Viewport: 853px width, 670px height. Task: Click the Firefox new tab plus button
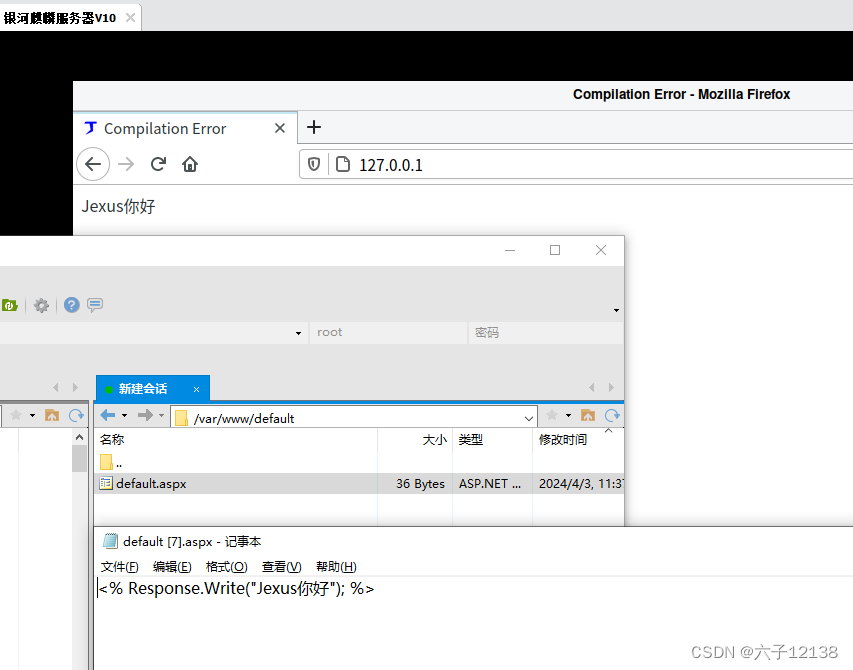click(x=314, y=128)
